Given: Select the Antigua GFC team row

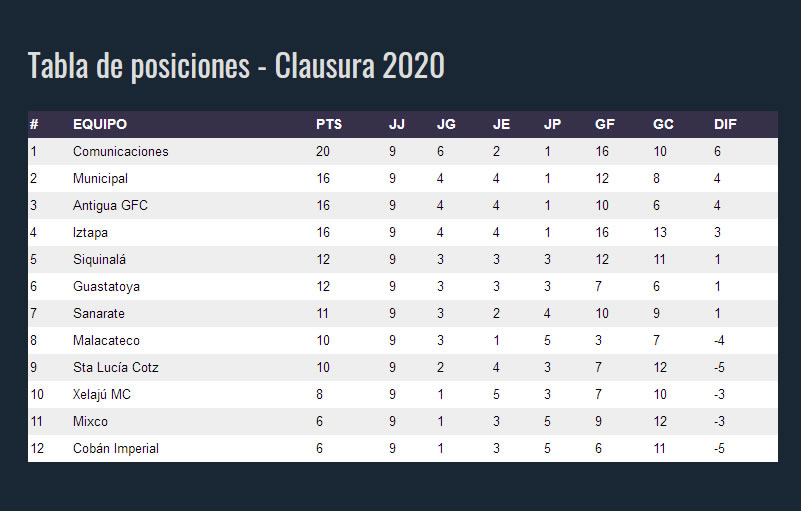Looking at the screenshot, I should (x=403, y=205).
